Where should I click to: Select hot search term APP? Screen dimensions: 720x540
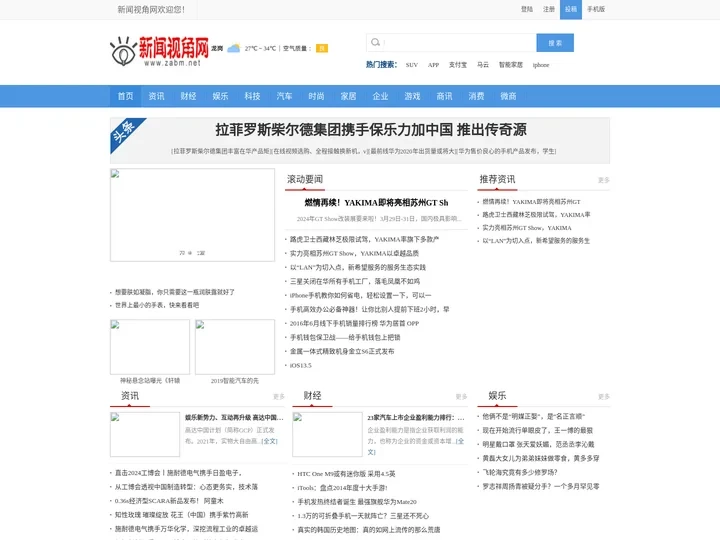tap(433, 65)
